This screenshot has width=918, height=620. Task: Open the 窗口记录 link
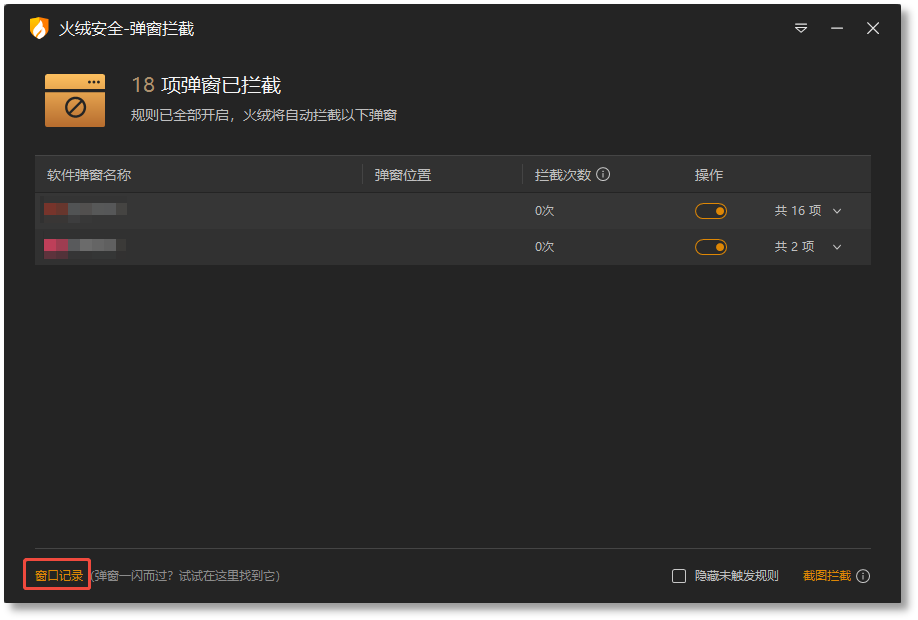[59, 576]
